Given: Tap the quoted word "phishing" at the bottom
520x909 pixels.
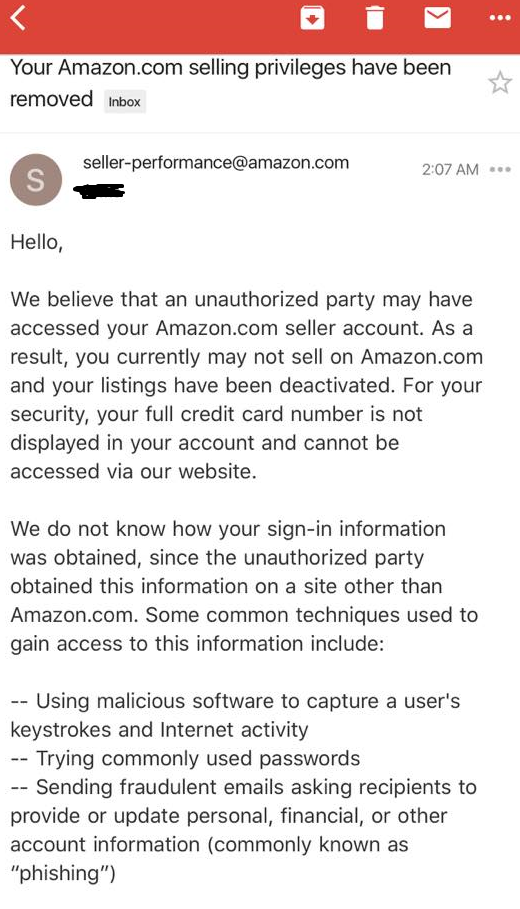Looking at the screenshot, I should (x=63, y=873).
